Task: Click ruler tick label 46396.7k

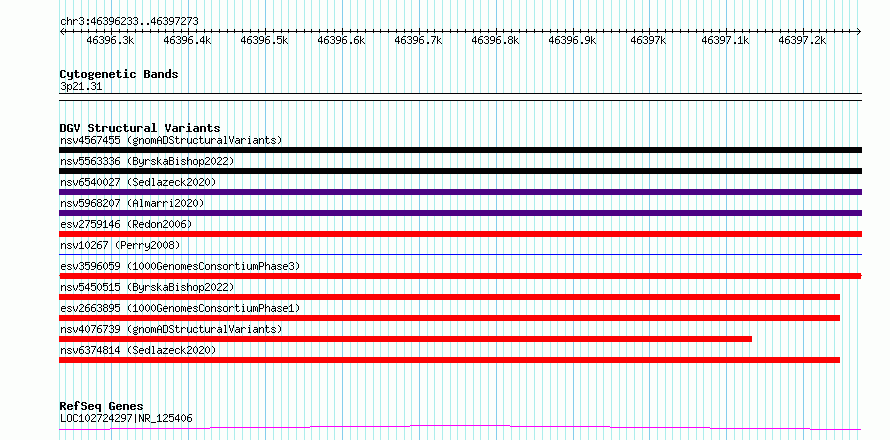Action: [x=418, y=40]
